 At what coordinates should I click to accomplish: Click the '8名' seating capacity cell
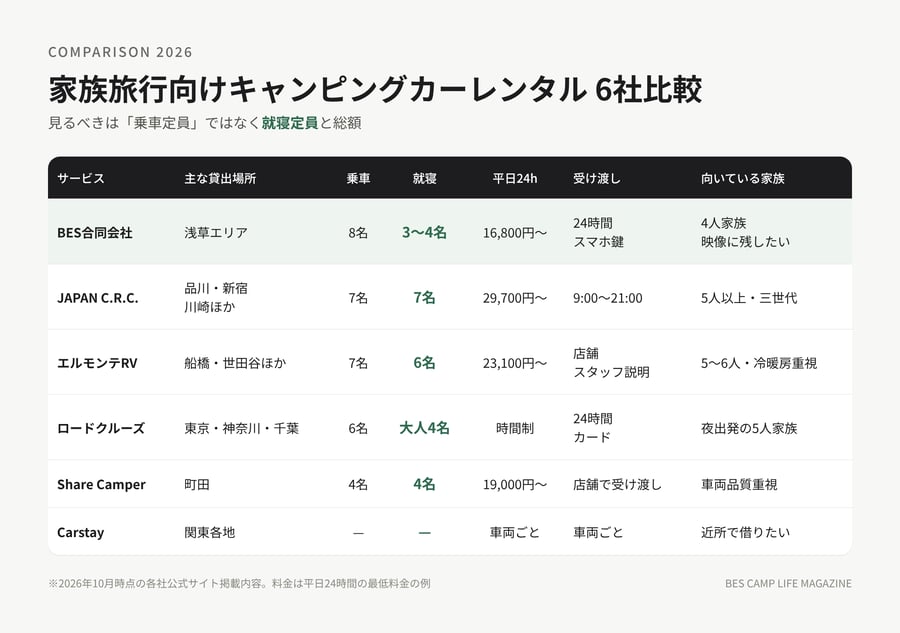pos(358,232)
